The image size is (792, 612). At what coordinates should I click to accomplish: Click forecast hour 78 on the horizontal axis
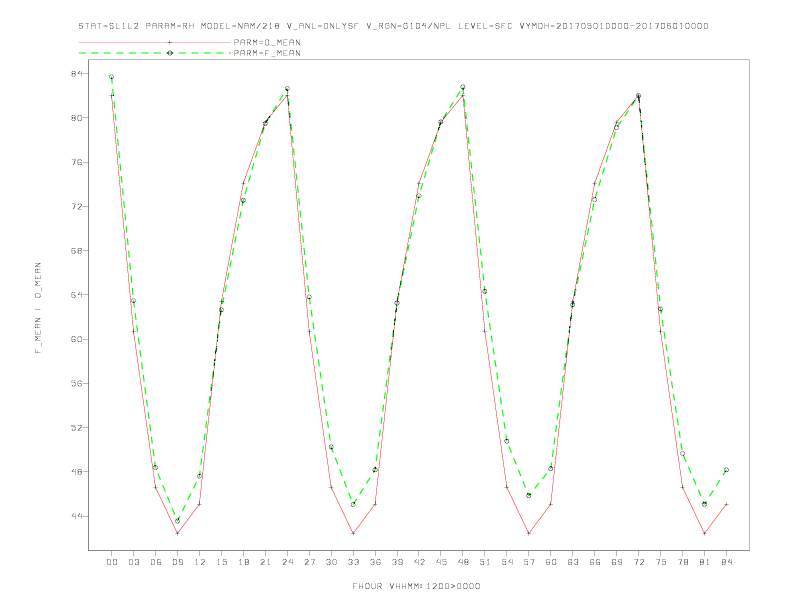[682, 562]
